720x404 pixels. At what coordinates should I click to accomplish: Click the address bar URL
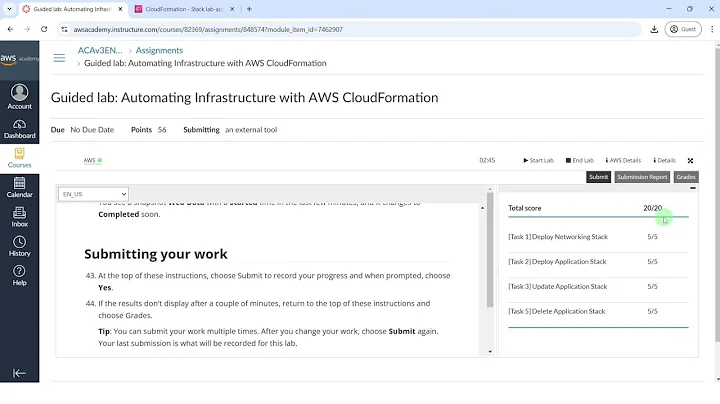pyautogui.click(x=208, y=29)
